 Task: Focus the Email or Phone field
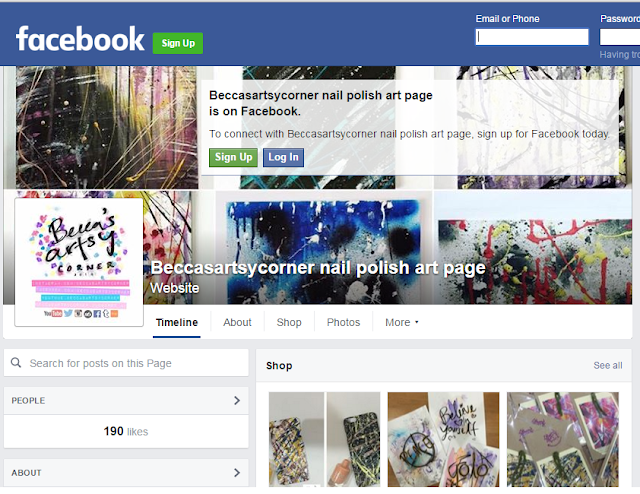point(532,37)
